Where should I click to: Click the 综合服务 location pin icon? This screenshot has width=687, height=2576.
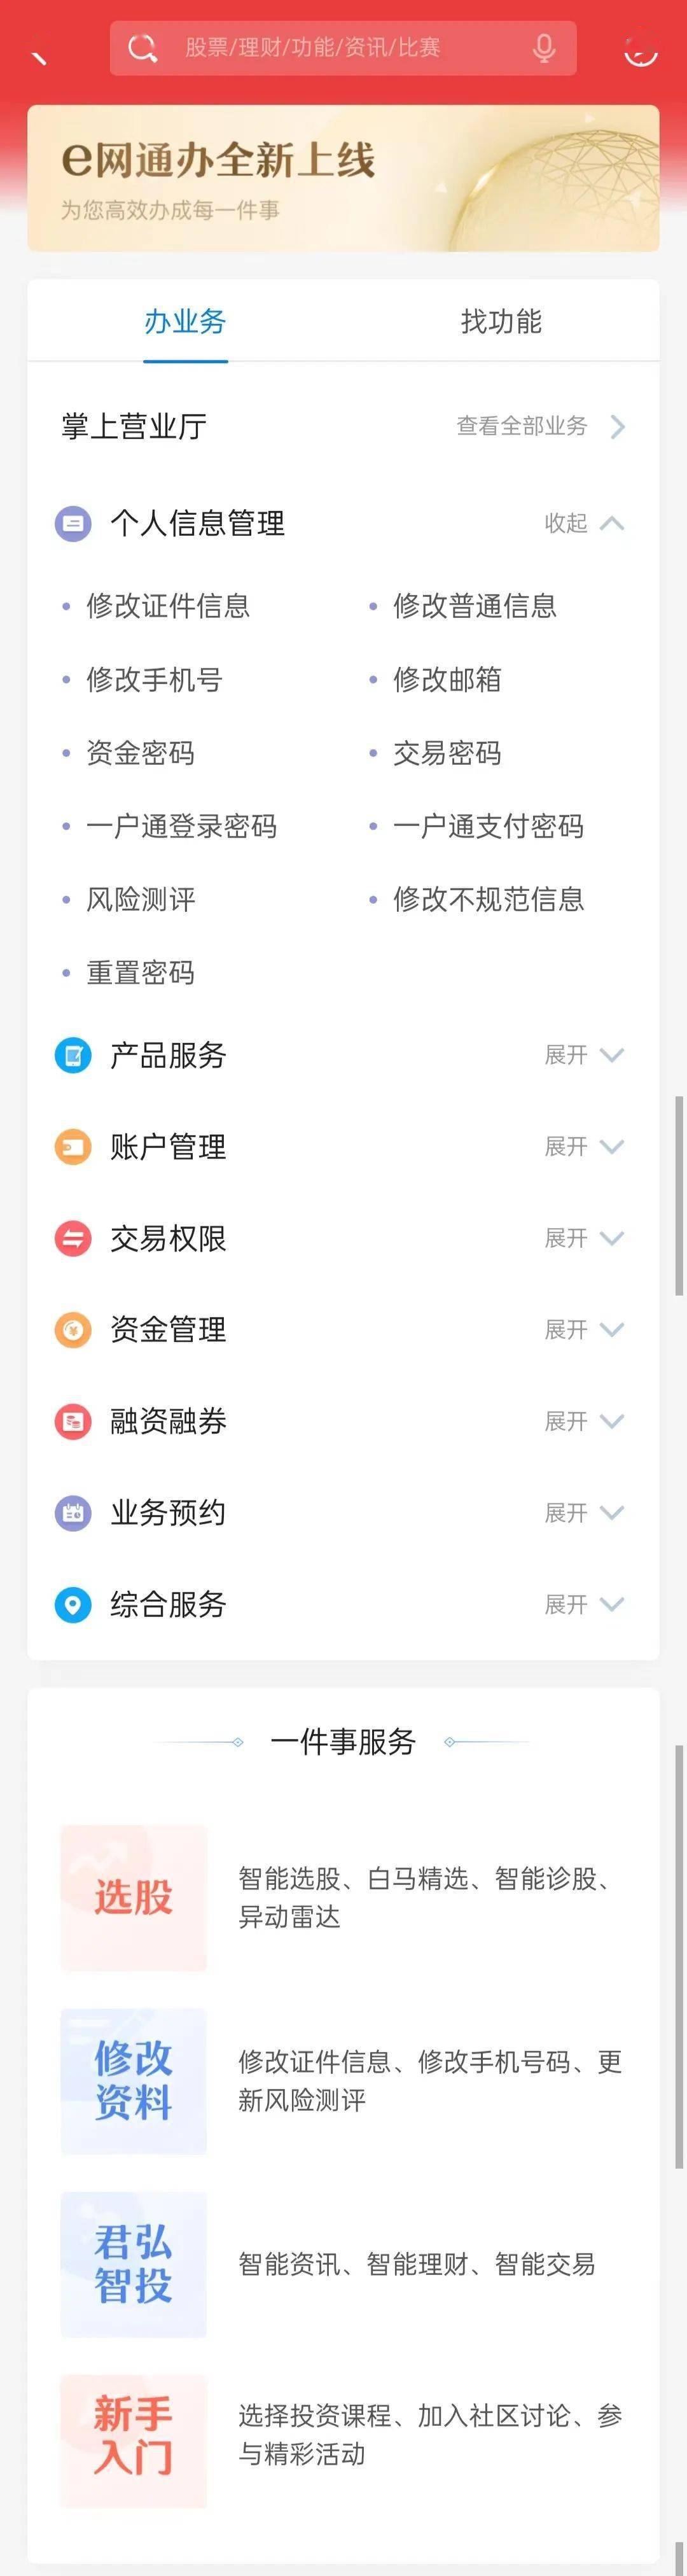pyautogui.click(x=72, y=1604)
